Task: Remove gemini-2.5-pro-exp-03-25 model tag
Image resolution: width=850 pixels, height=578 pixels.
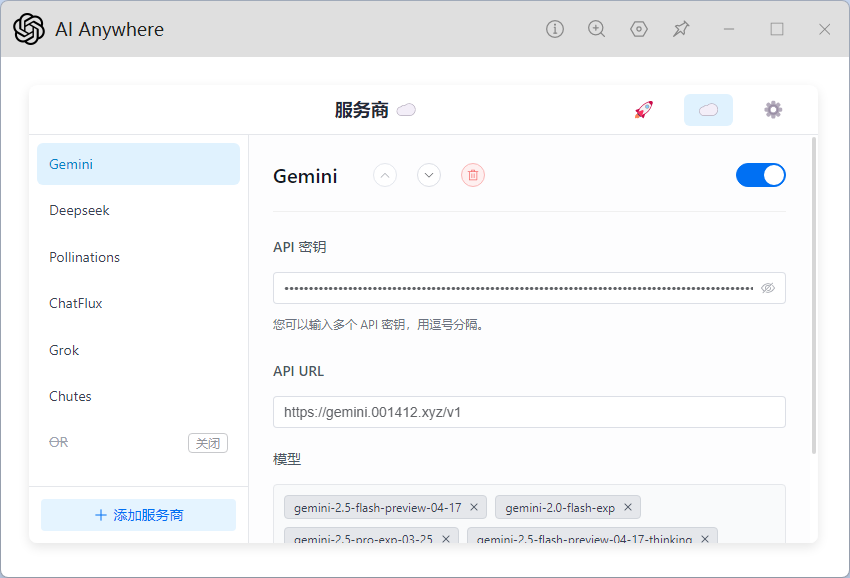Action: tap(446, 539)
